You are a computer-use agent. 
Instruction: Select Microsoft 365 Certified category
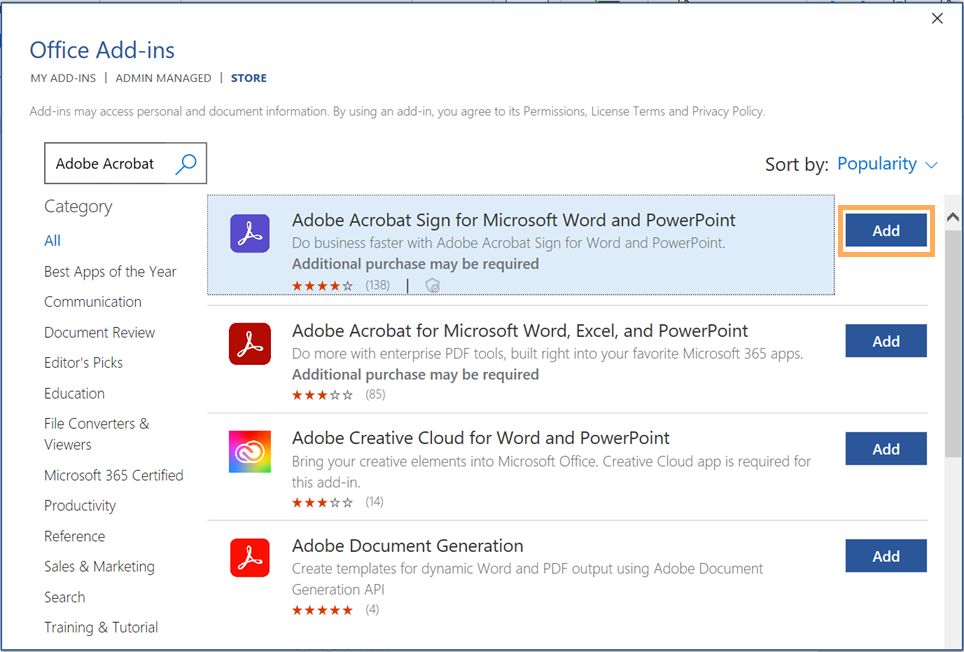coord(114,475)
